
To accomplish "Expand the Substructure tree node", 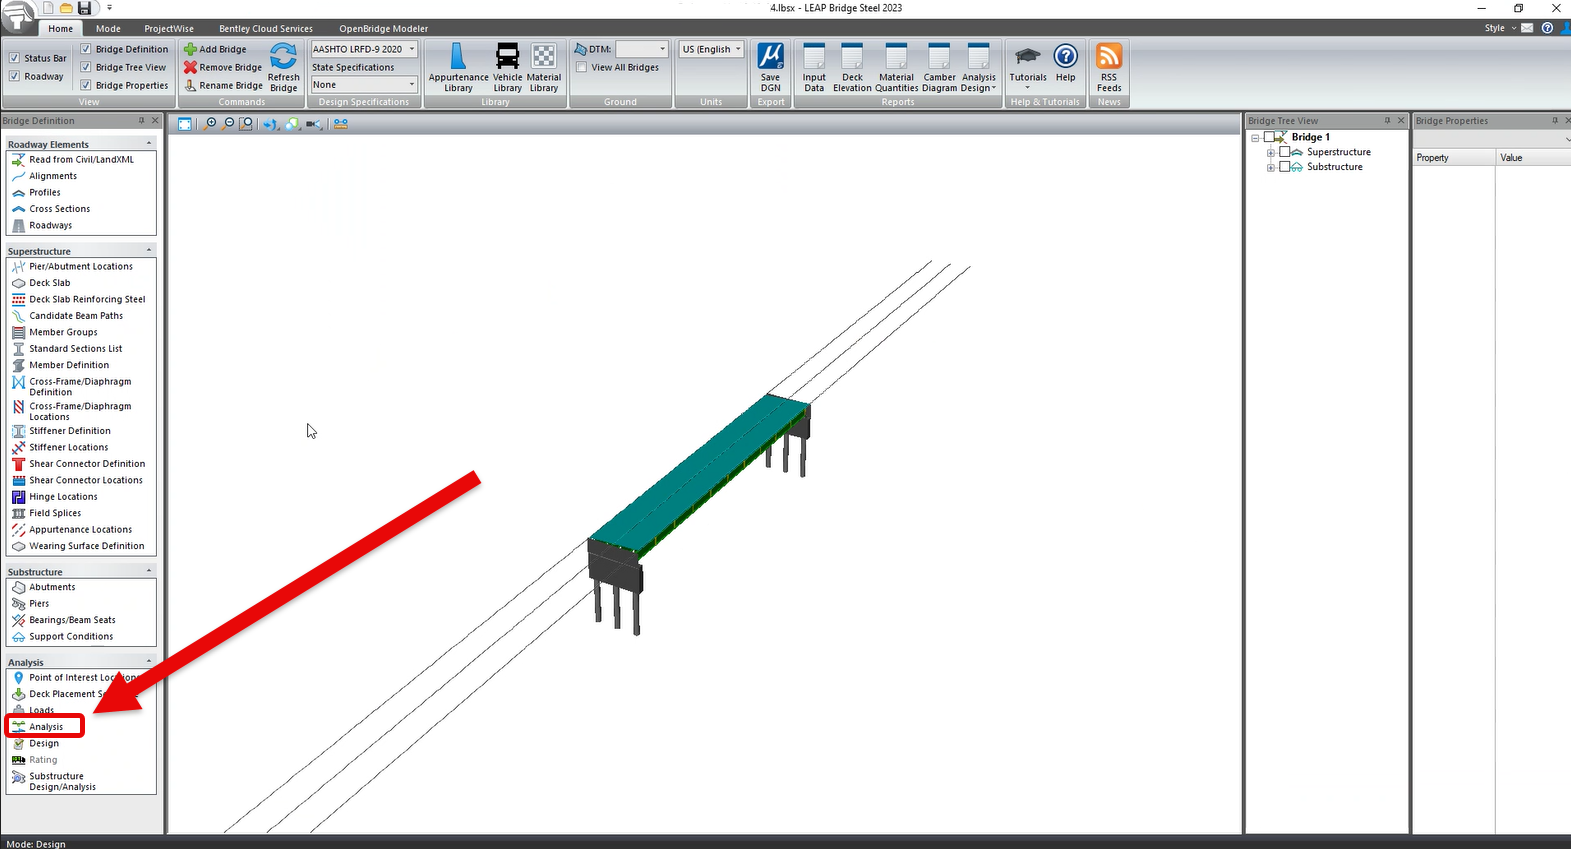I will (x=1271, y=168).
